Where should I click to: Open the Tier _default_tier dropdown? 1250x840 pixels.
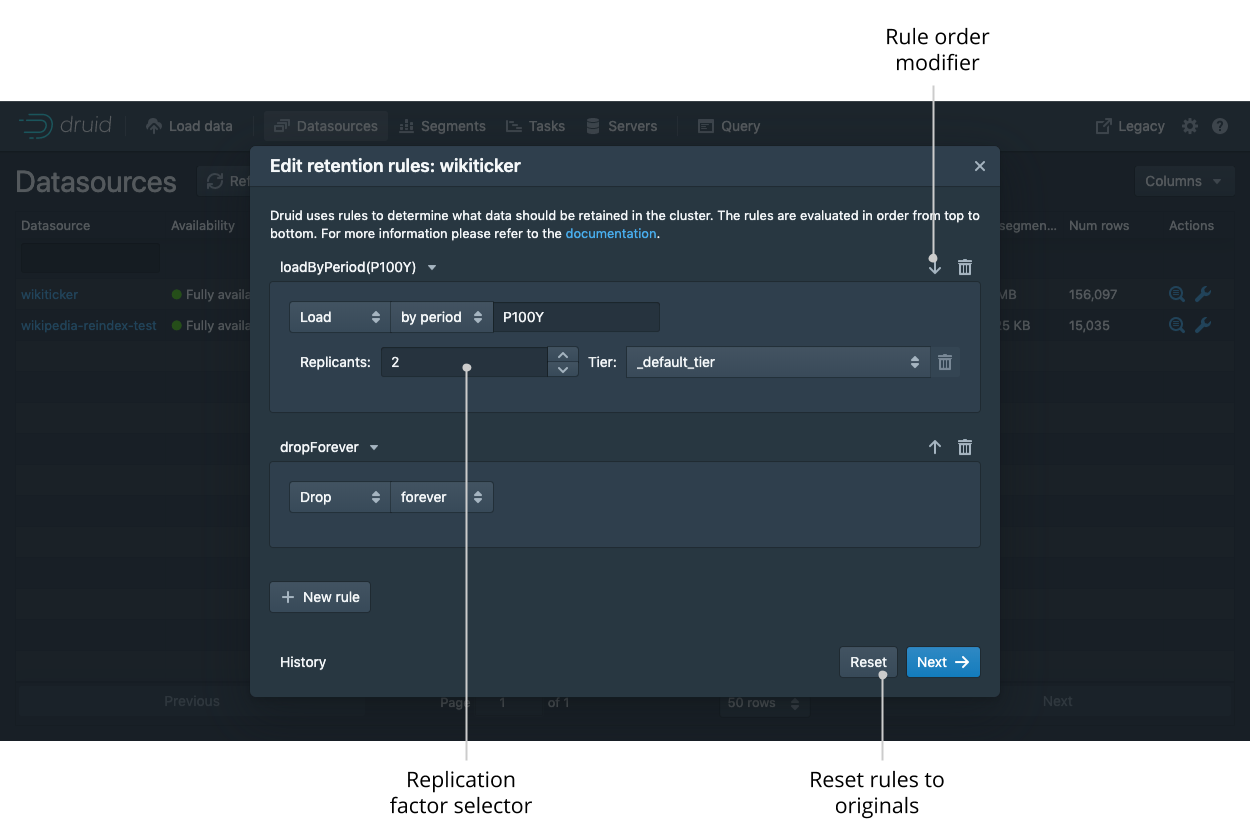778,362
